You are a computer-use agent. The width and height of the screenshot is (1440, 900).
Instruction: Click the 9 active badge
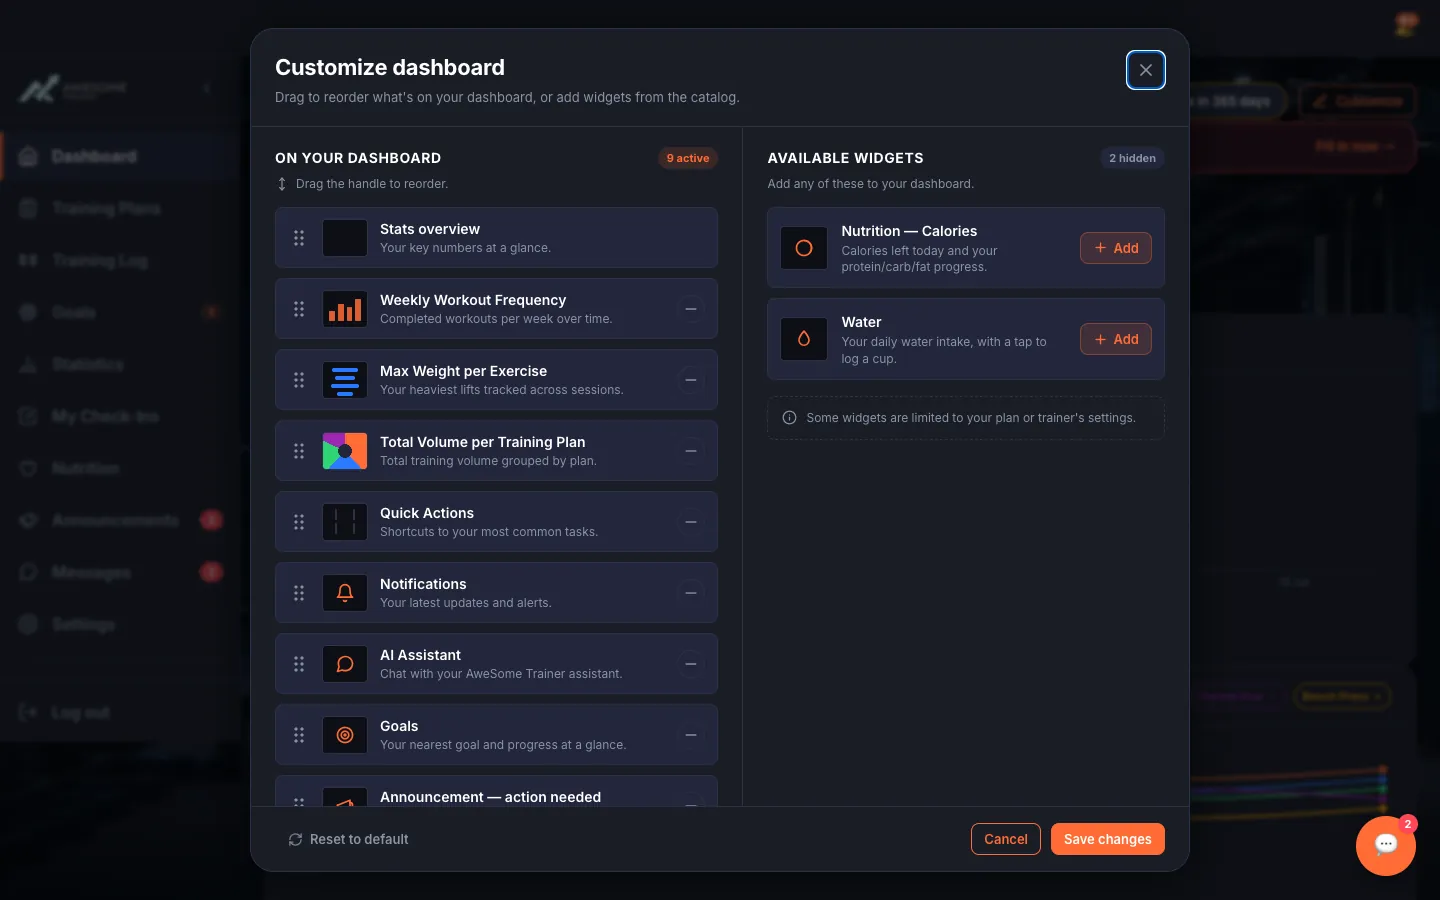pos(688,158)
